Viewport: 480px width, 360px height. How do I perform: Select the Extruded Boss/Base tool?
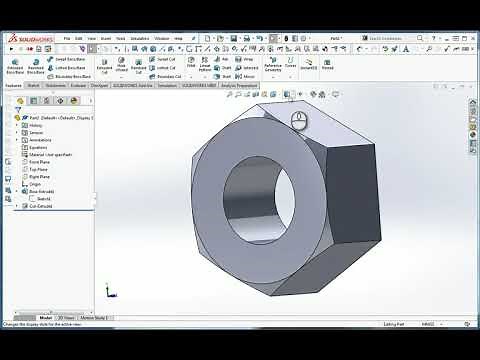15,66
